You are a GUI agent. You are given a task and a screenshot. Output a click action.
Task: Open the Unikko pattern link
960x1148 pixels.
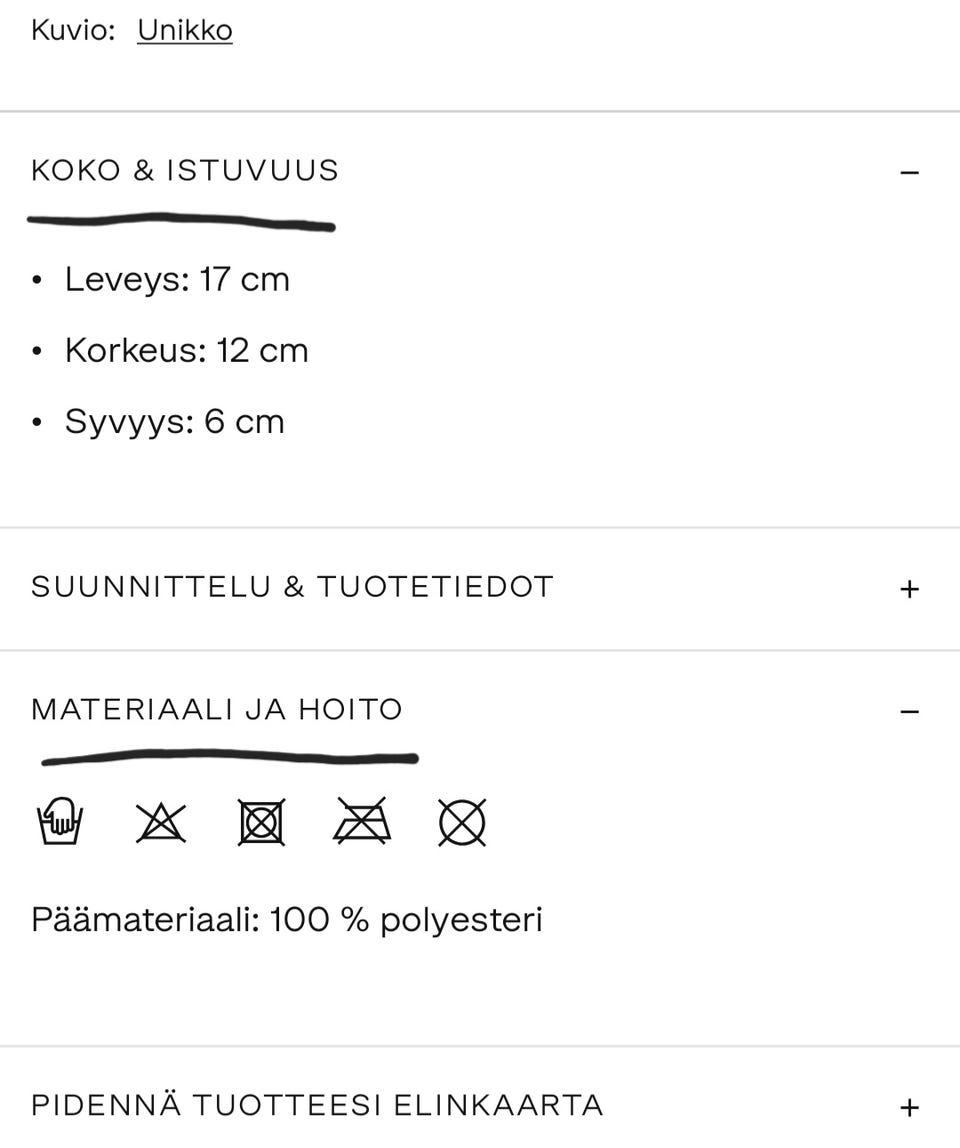185,29
